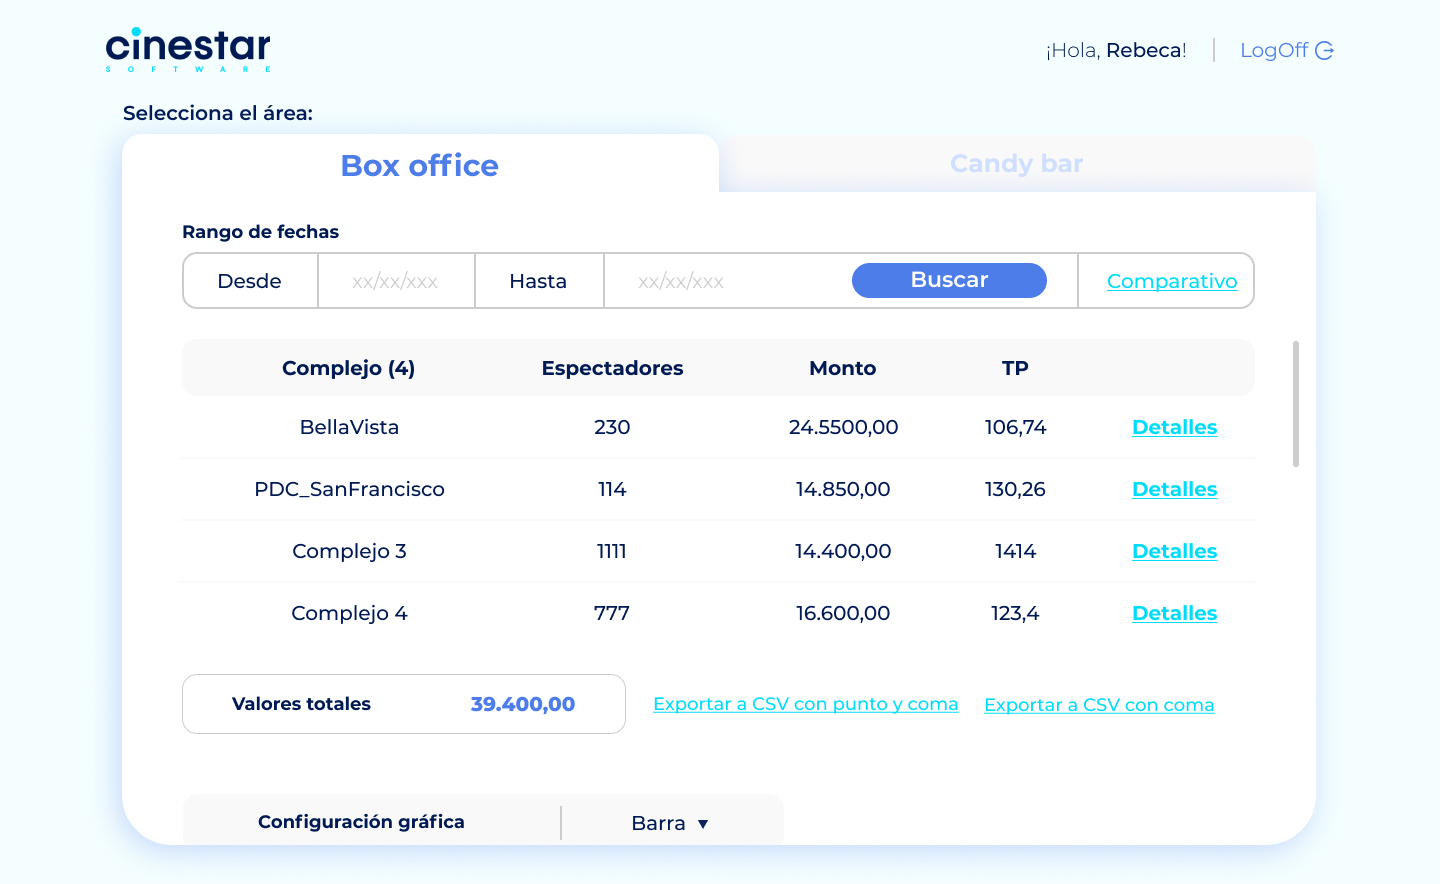Open Detalles for Complejo 4
The image size is (1440, 884).
tap(1174, 613)
